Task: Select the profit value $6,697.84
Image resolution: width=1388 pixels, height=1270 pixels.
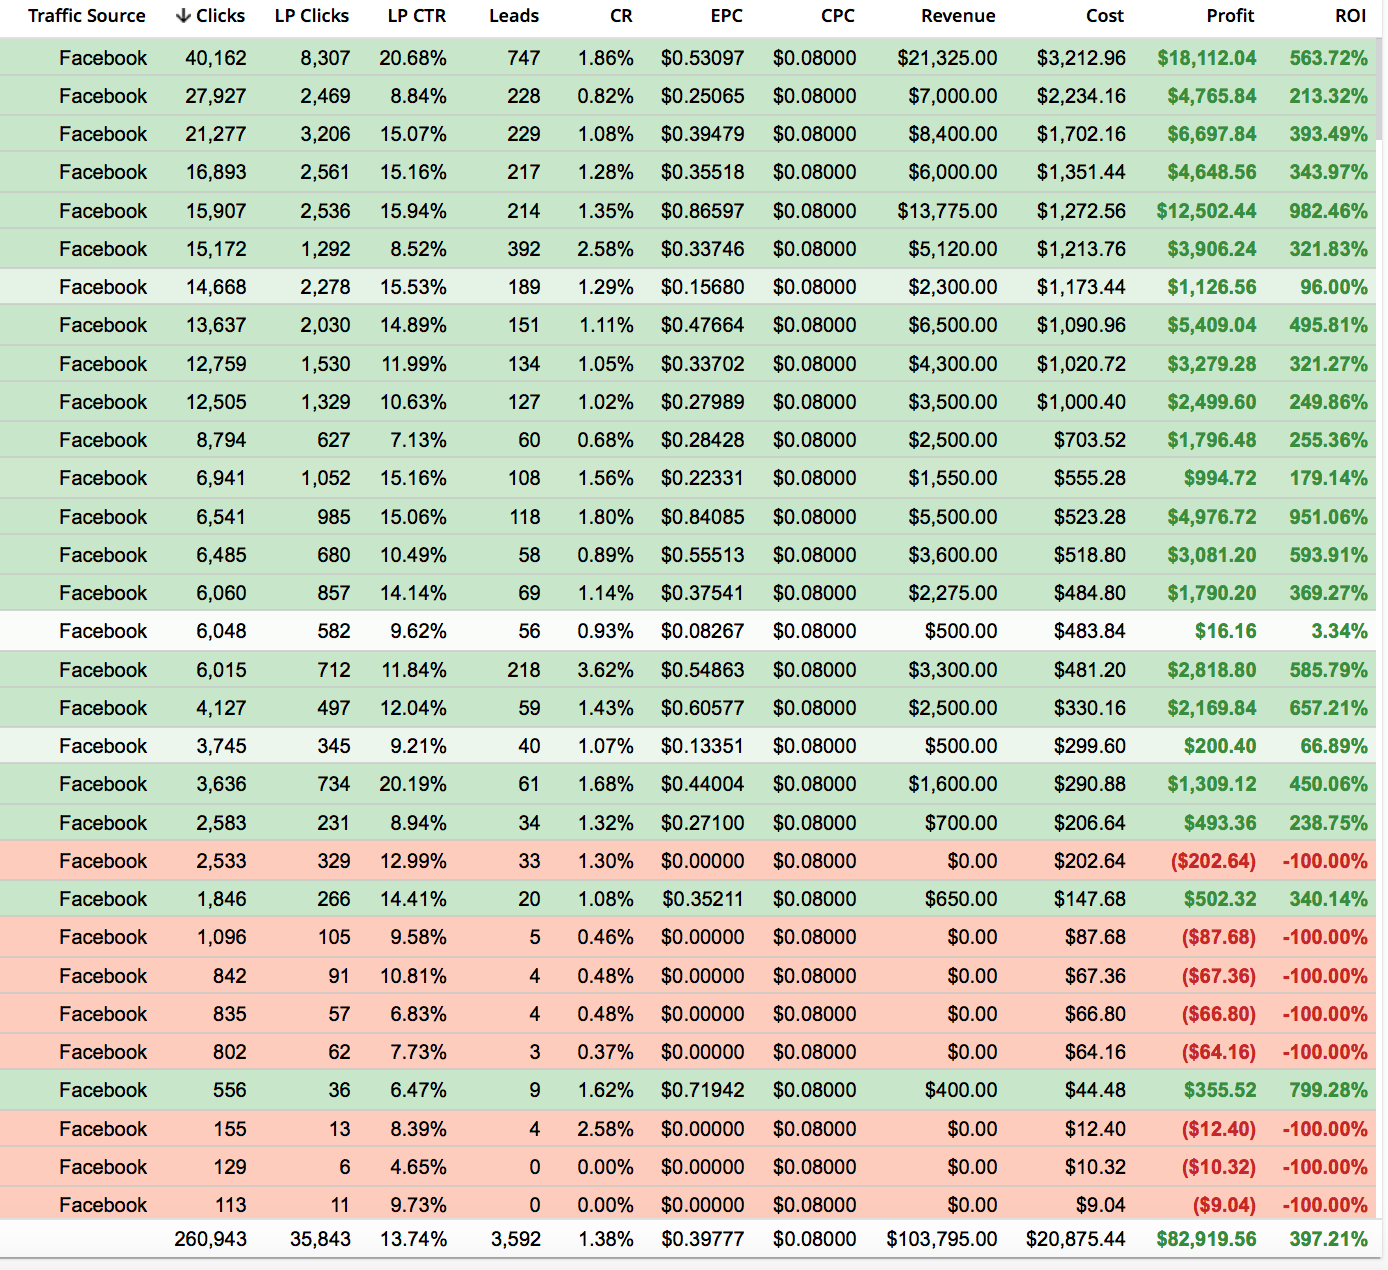Action: tap(1212, 134)
